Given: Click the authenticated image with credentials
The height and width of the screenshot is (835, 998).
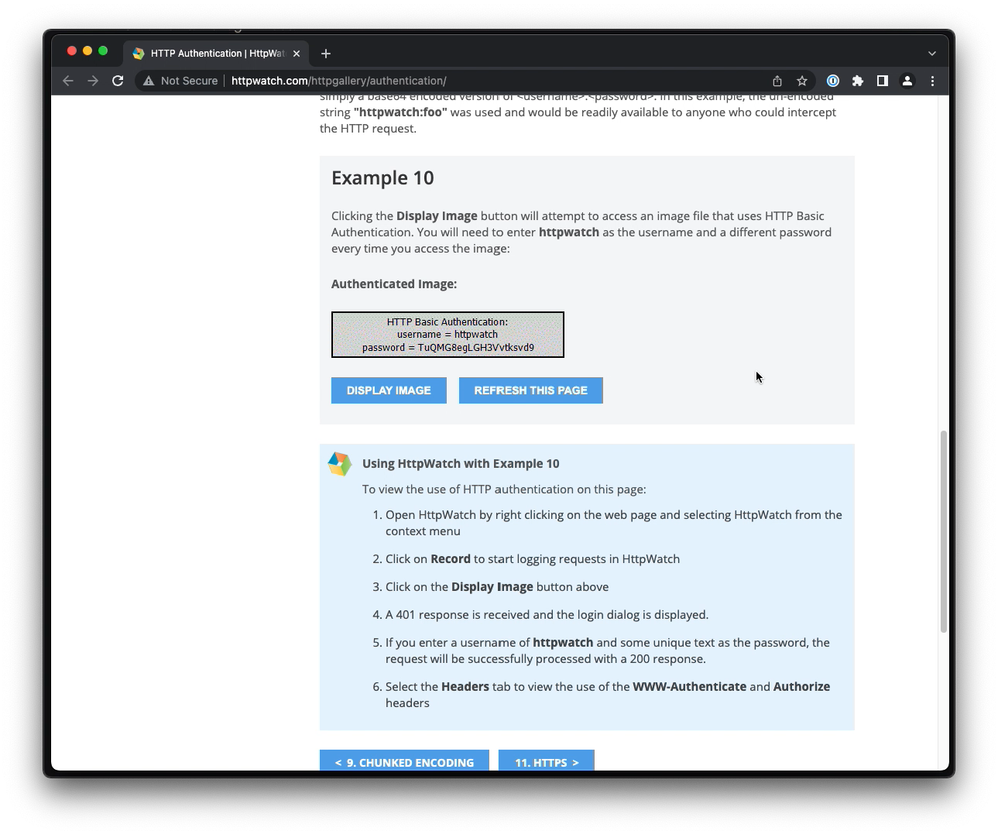Looking at the screenshot, I should [x=447, y=334].
